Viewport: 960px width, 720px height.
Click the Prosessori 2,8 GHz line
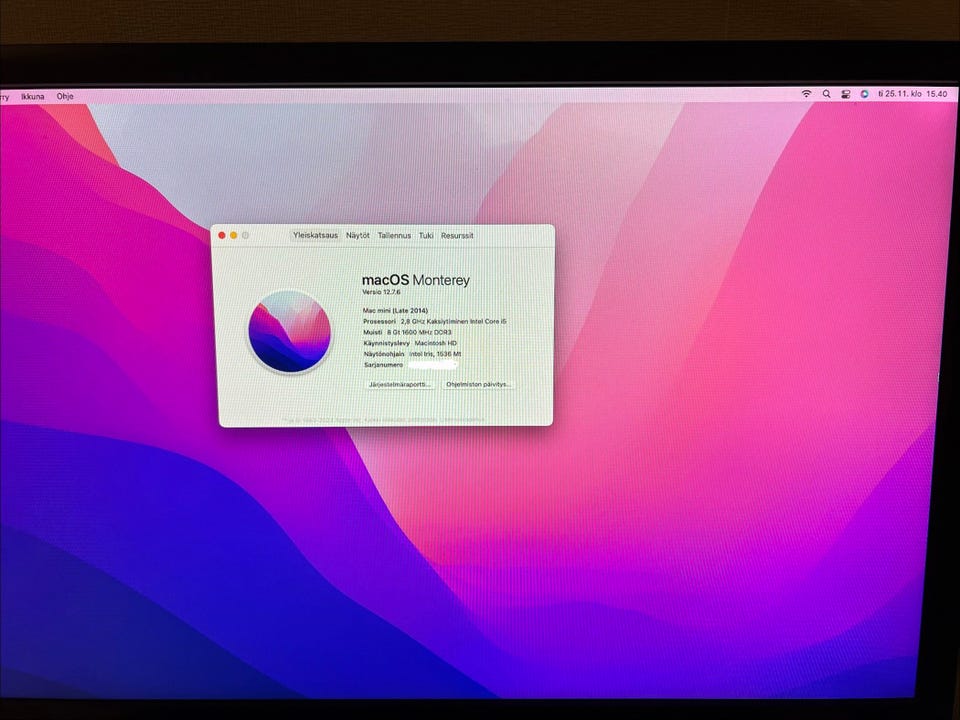coord(435,321)
